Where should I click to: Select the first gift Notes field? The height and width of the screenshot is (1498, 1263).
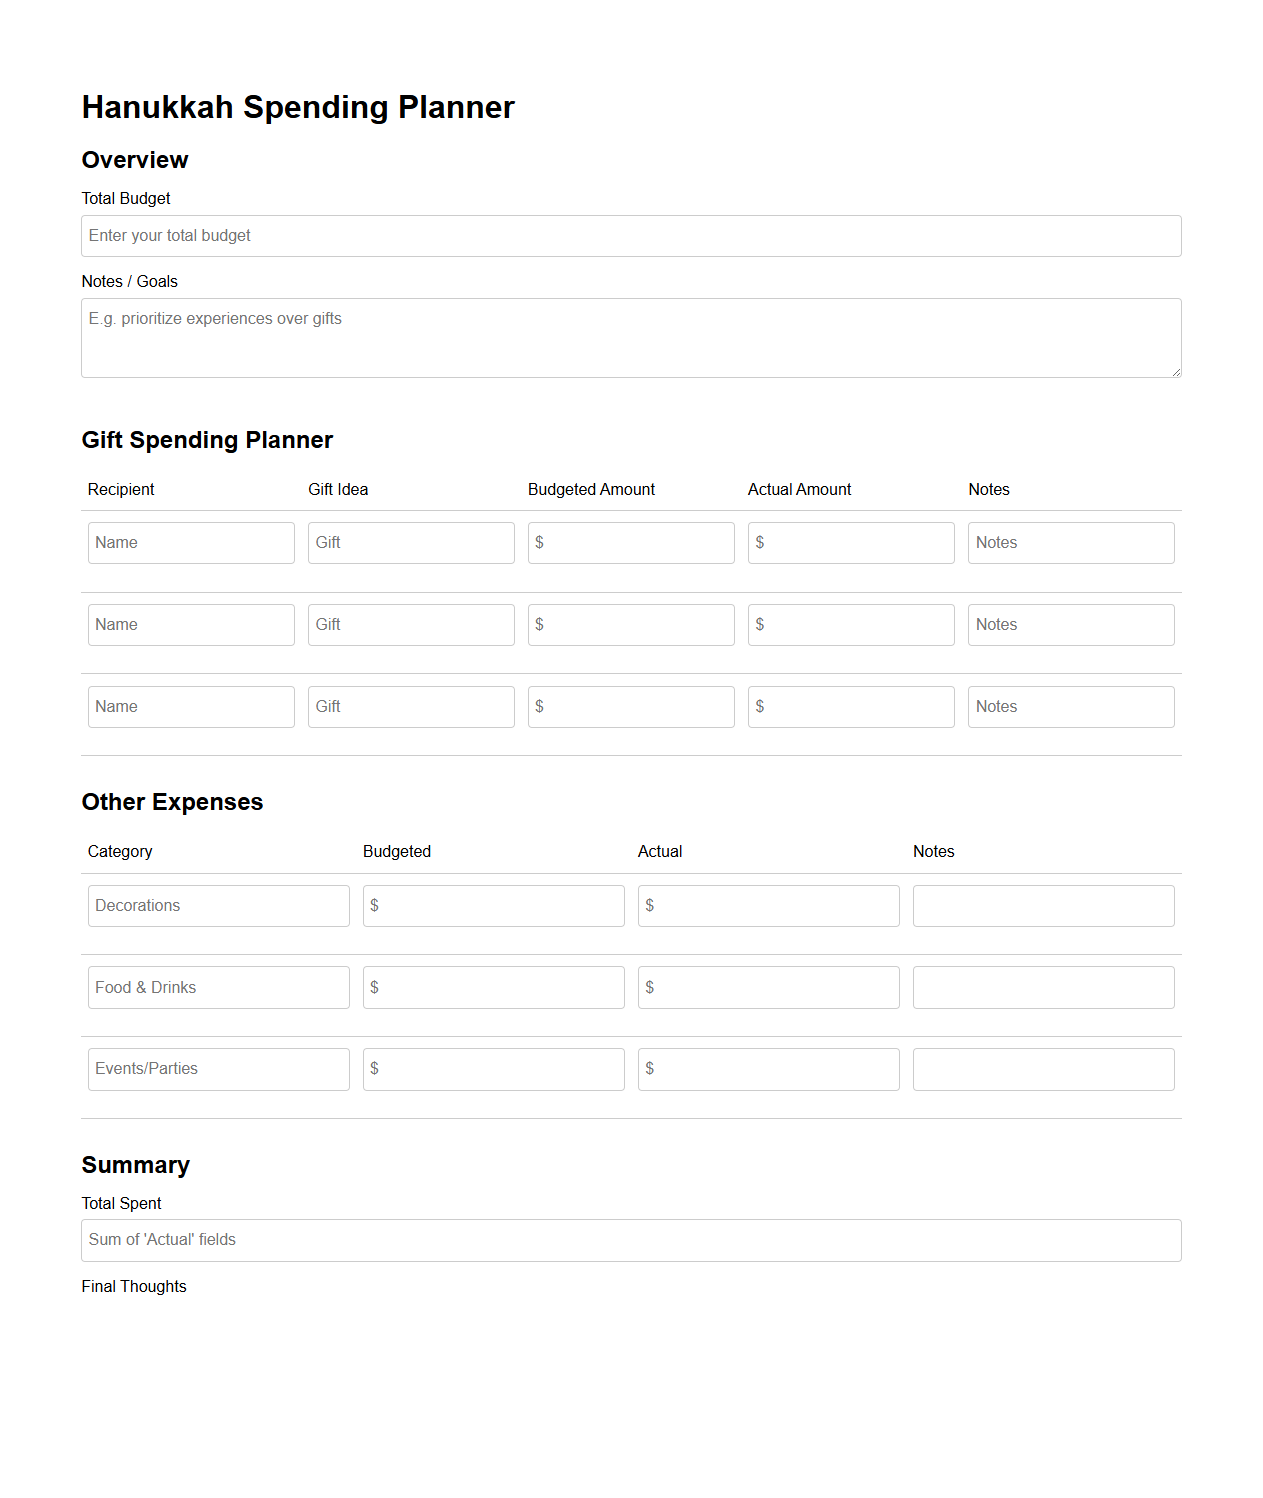[x=1070, y=542]
